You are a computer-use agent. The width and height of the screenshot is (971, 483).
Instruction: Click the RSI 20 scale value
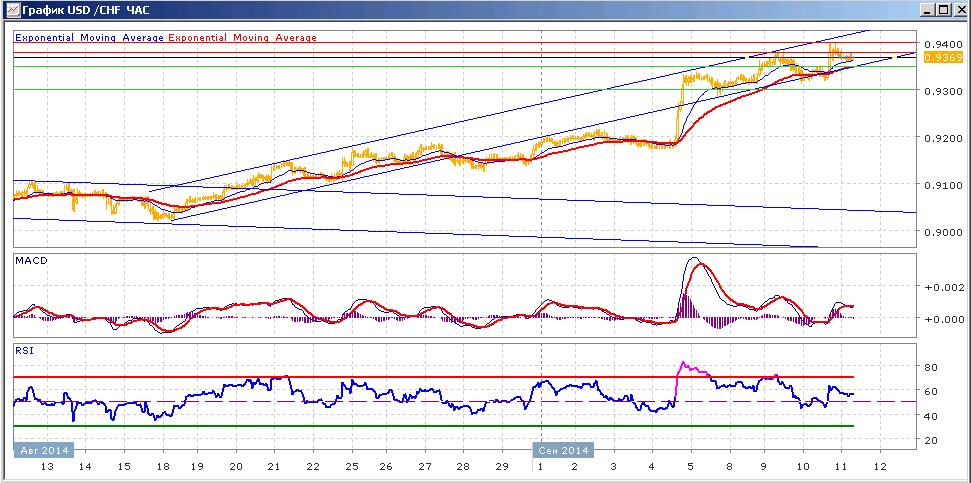tap(931, 440)
